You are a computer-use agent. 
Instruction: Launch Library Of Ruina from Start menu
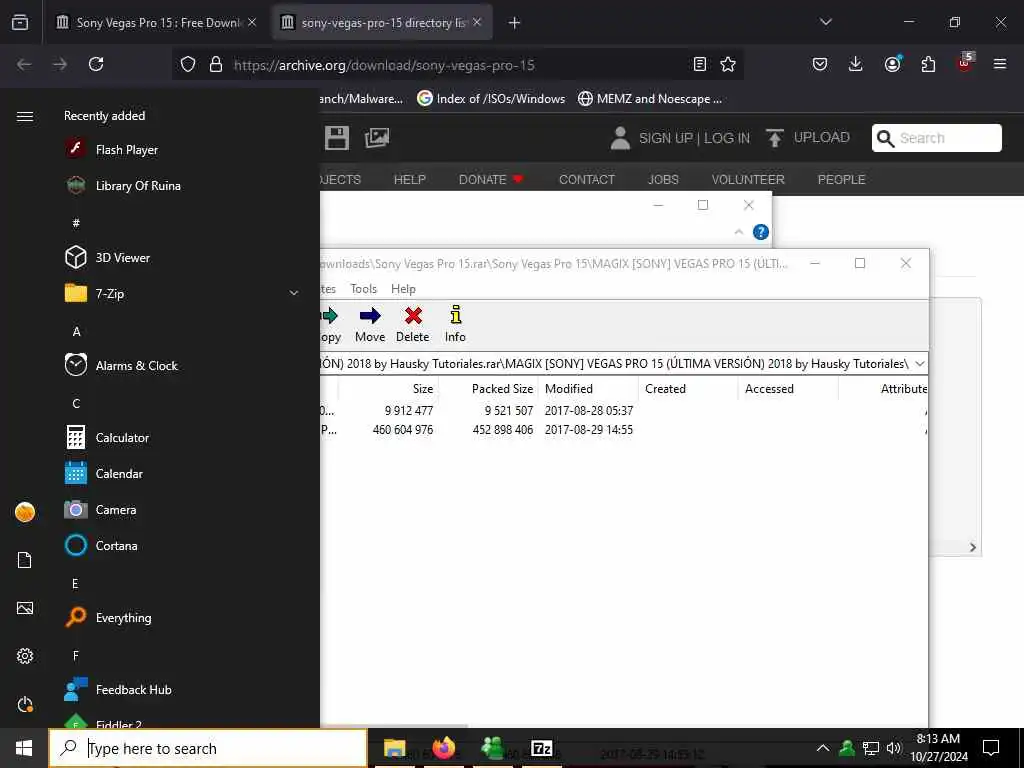[x=123, y=185]
